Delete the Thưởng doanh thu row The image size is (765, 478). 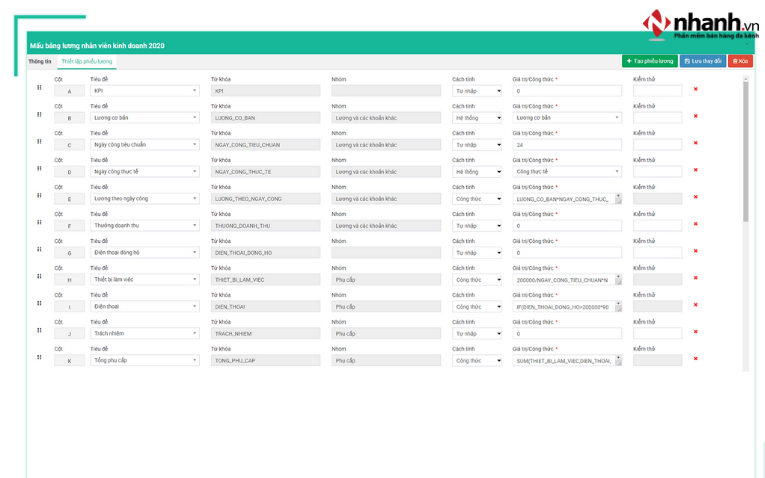coord(696,224)
